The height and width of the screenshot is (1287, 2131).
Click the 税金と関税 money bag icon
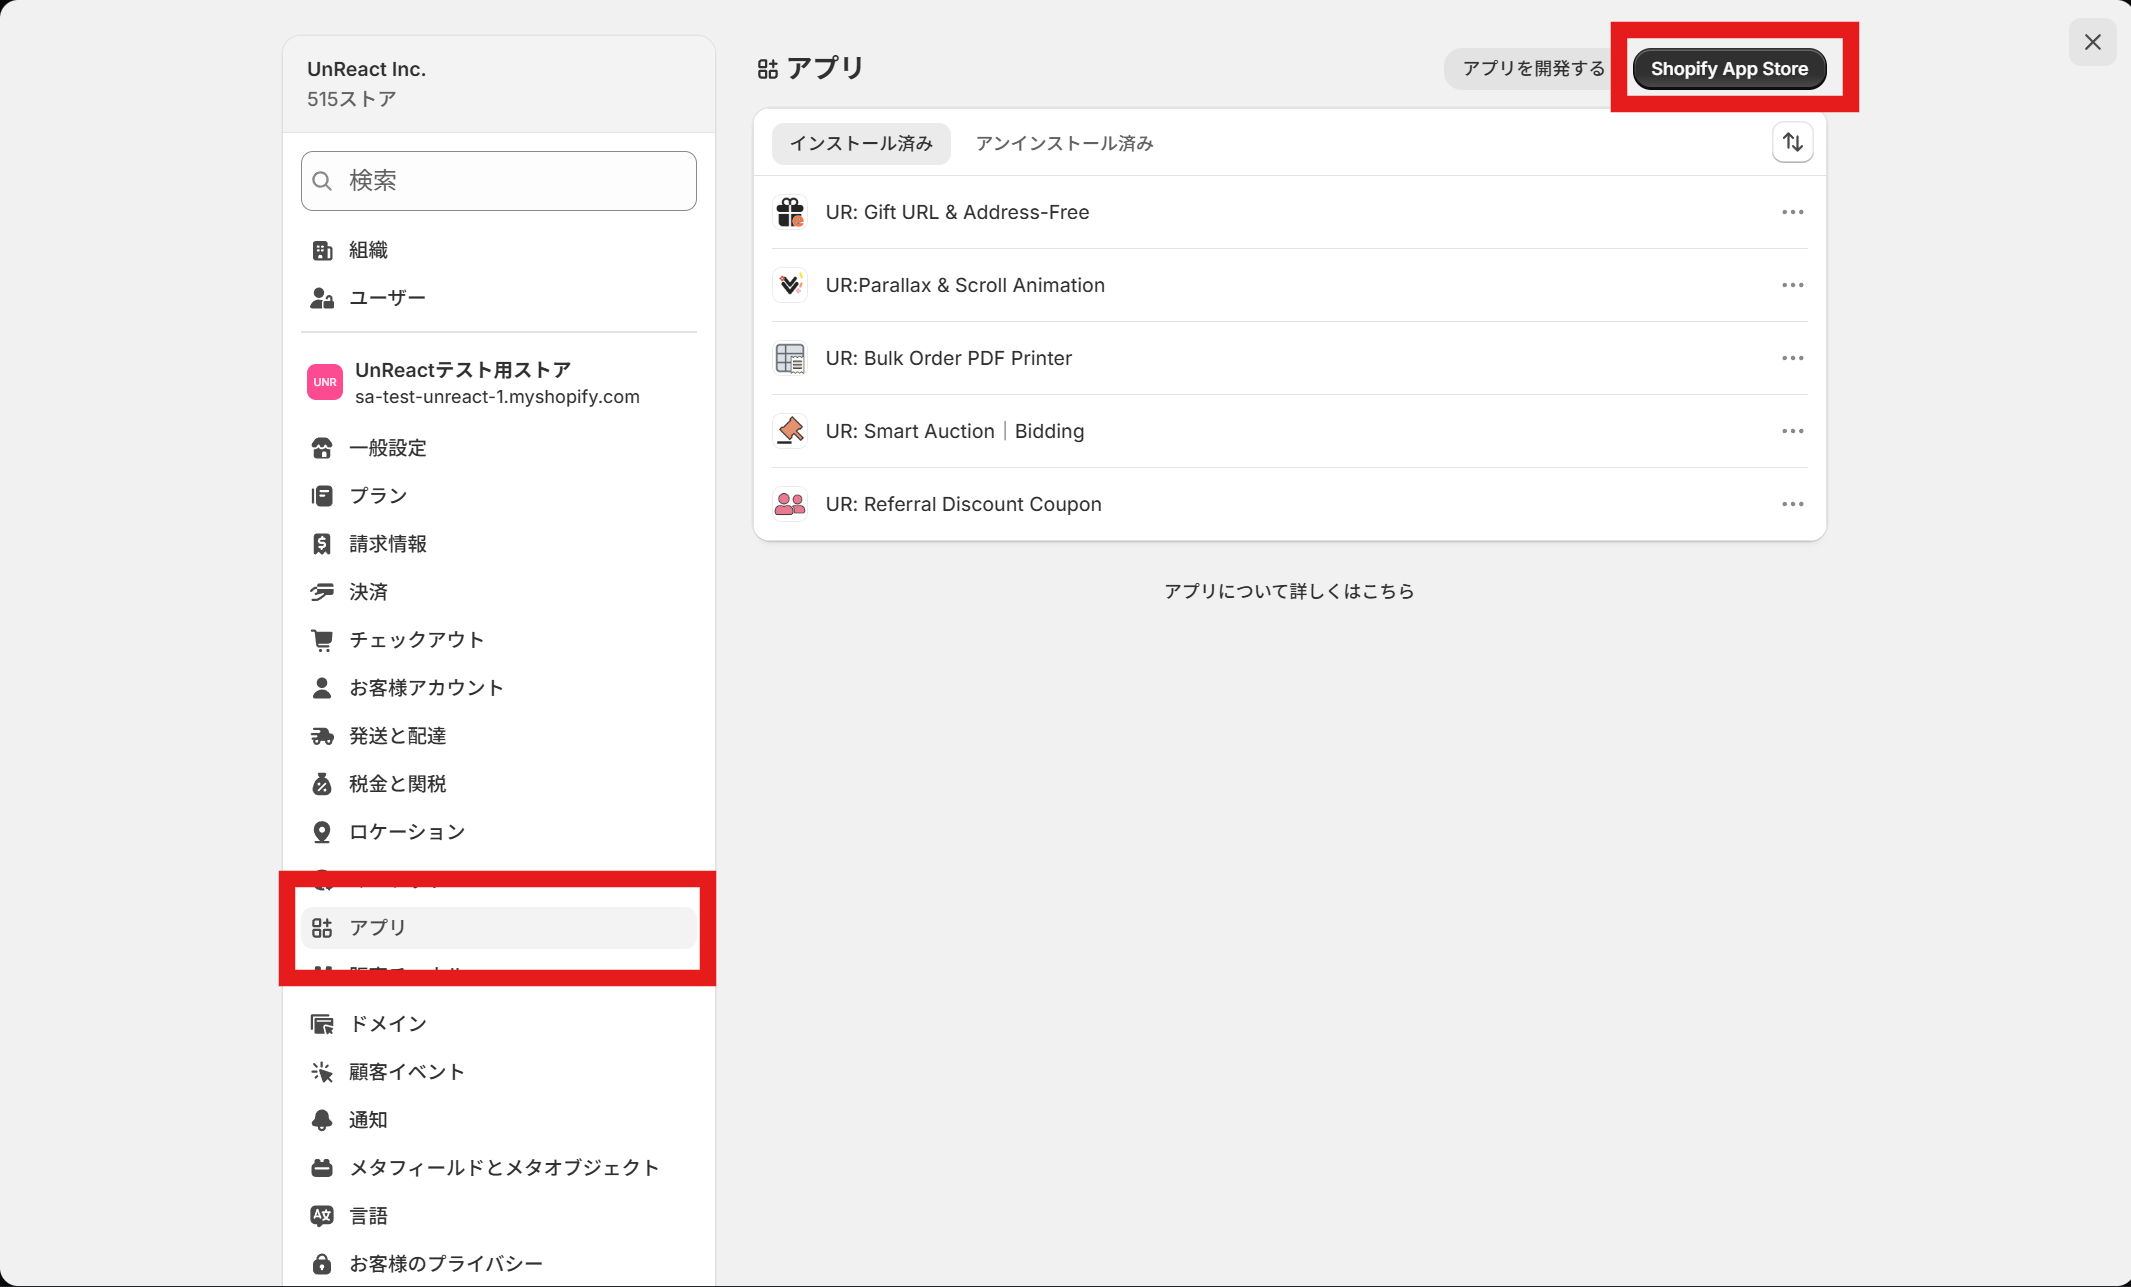pyautogui.click(x=322, y=784)
